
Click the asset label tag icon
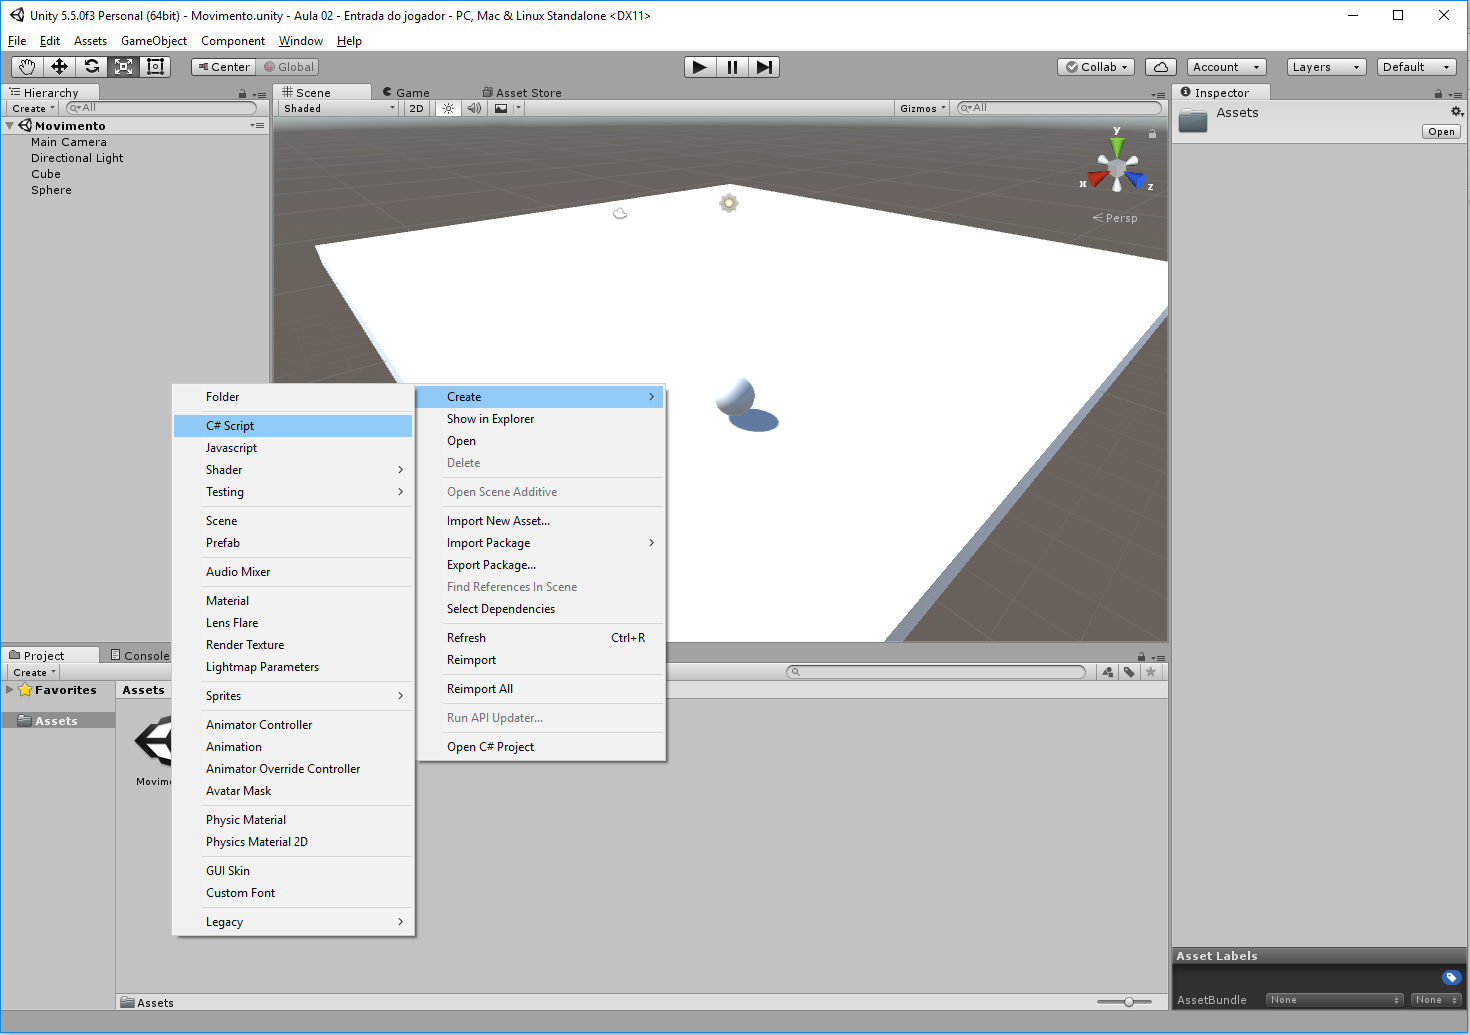[x=1451, y=977]
